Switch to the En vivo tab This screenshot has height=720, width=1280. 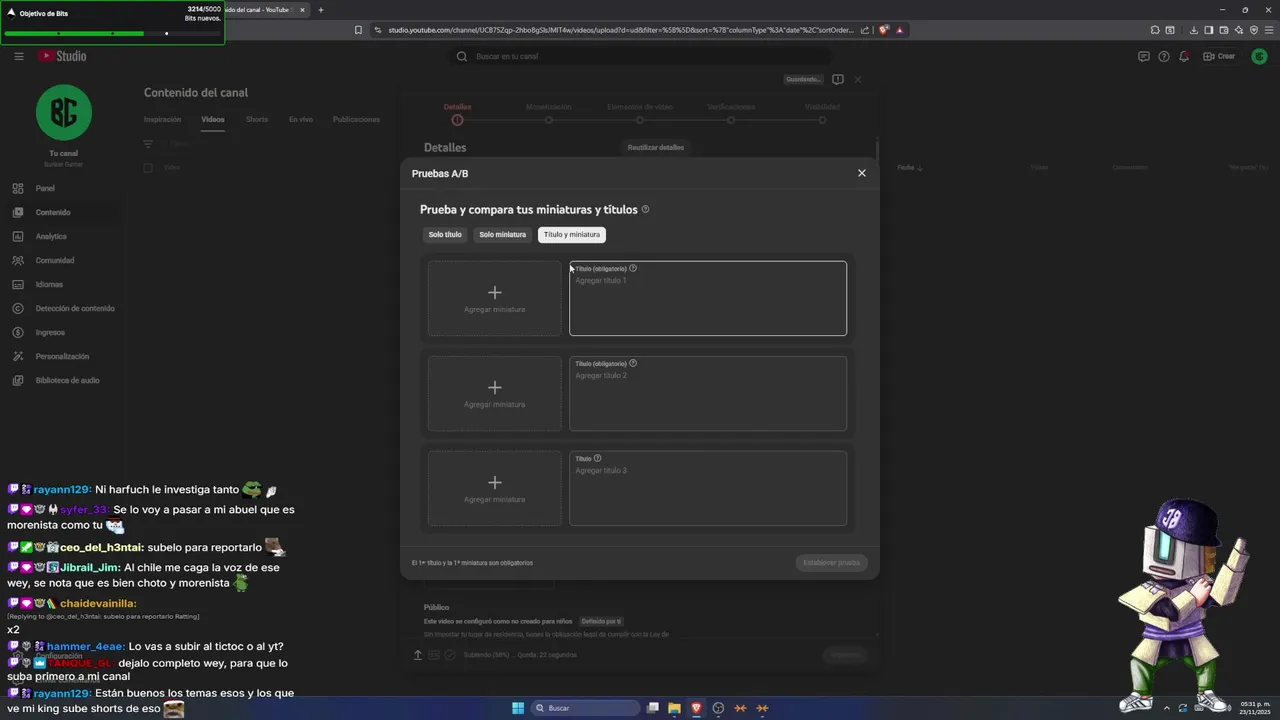tap(301, 119)
